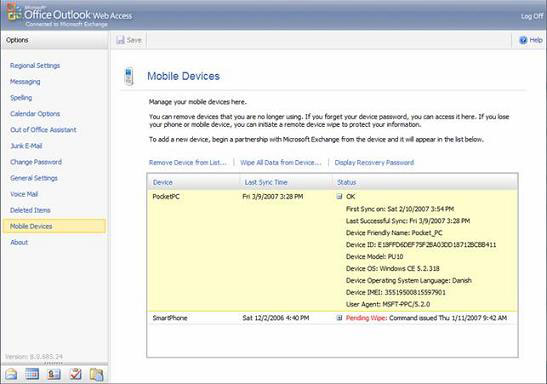
Task: Click Wipe All Data from Device link
Action: [280, 163]
